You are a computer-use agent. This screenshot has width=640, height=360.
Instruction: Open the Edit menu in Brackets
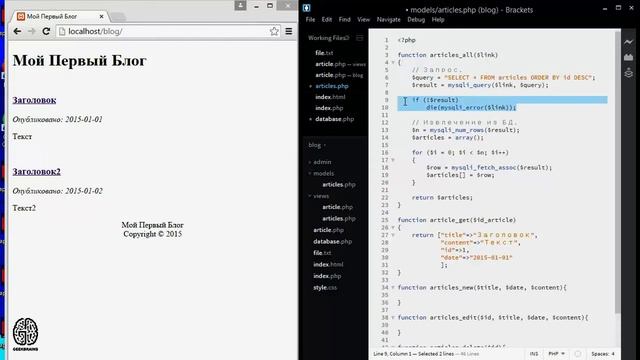(327, 20)
